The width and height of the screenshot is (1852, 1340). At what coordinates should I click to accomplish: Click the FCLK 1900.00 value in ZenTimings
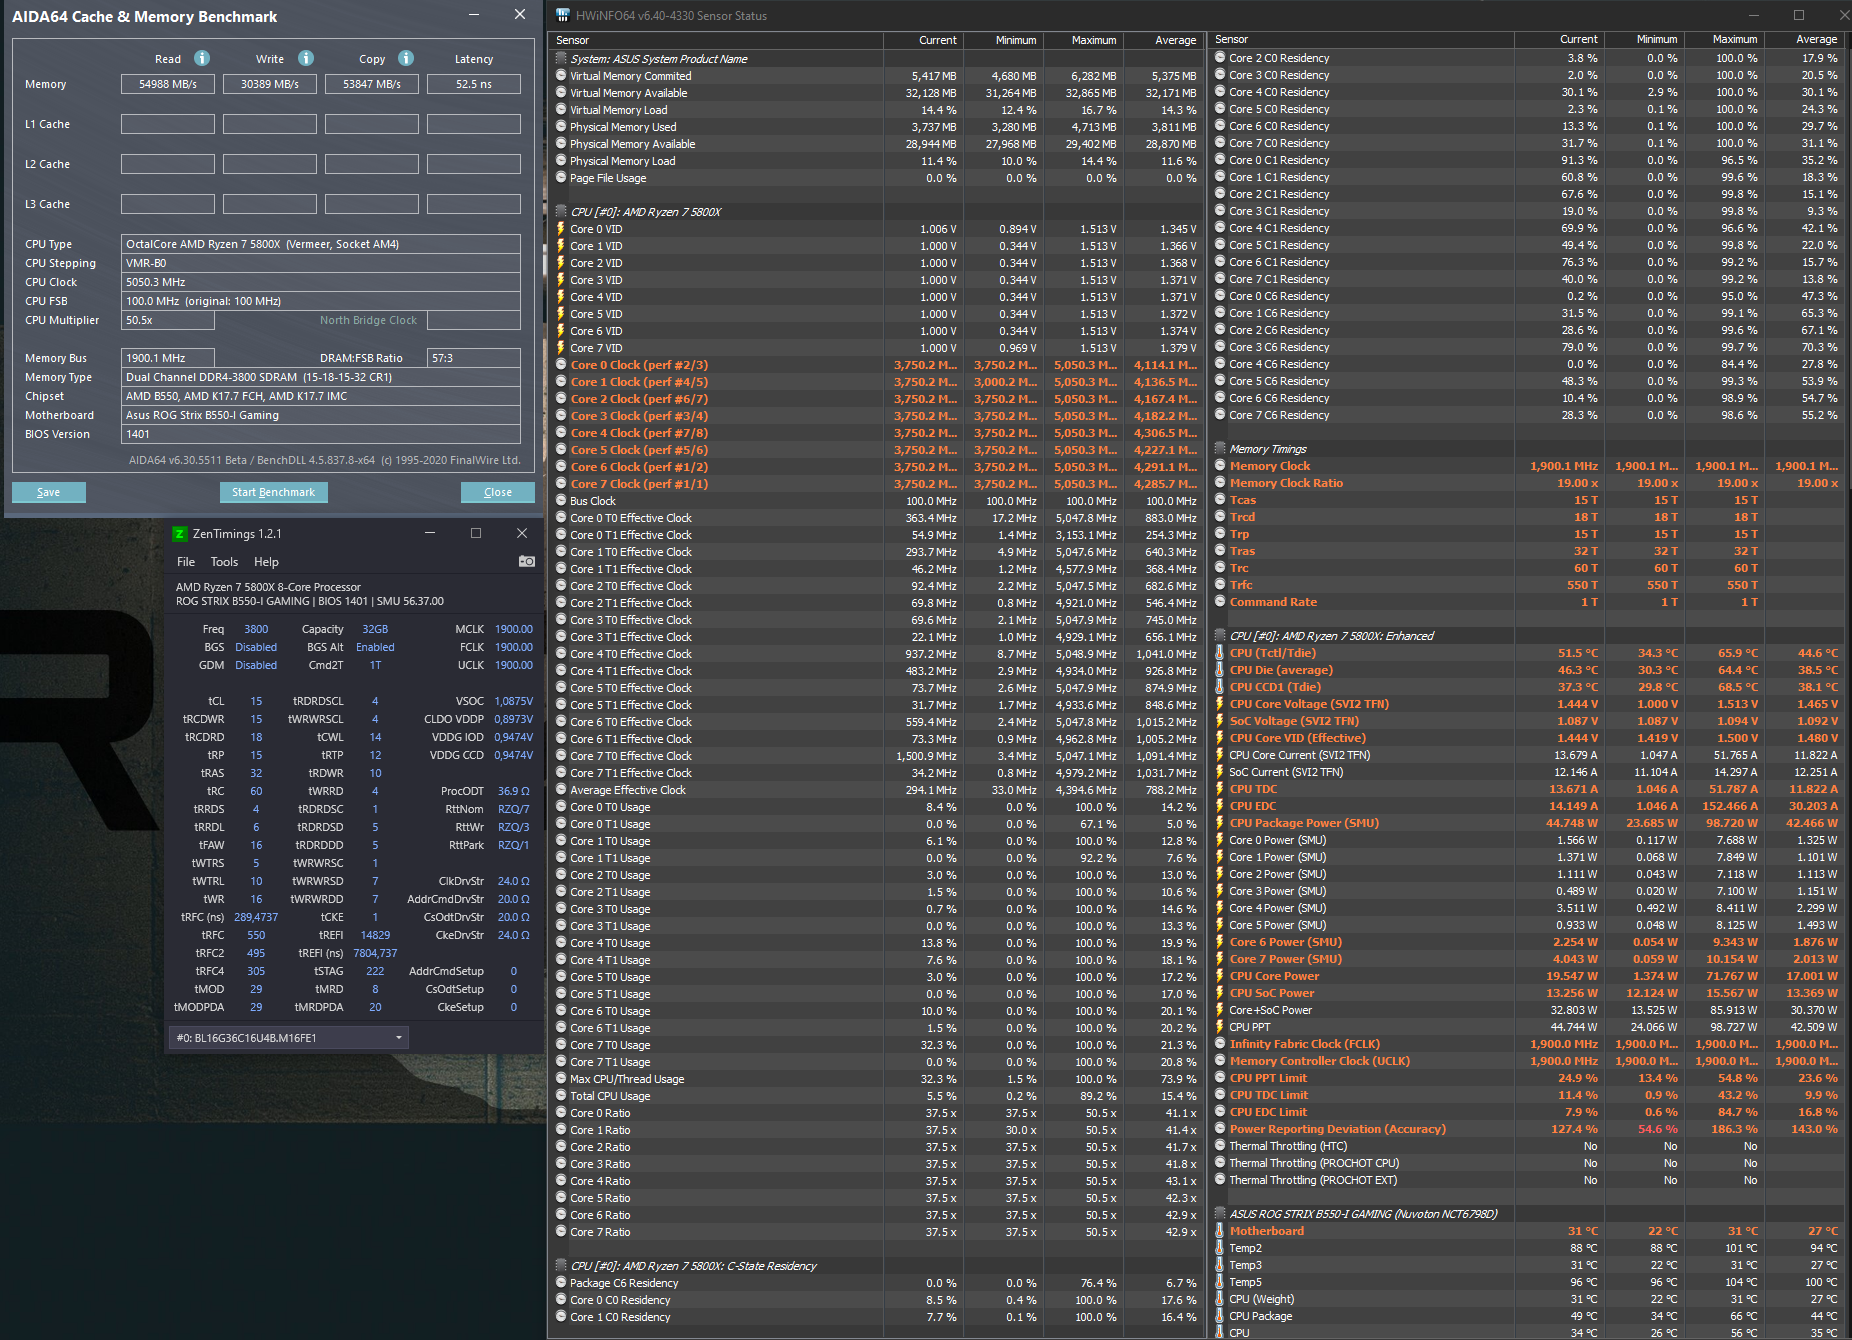pos(514,647)
